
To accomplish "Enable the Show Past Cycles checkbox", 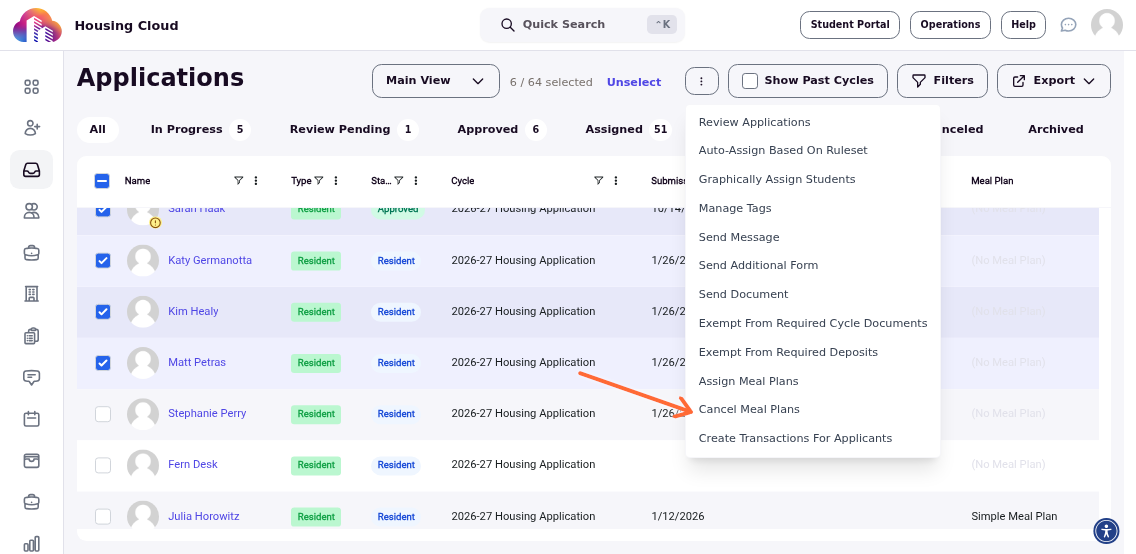I will 750,81.
